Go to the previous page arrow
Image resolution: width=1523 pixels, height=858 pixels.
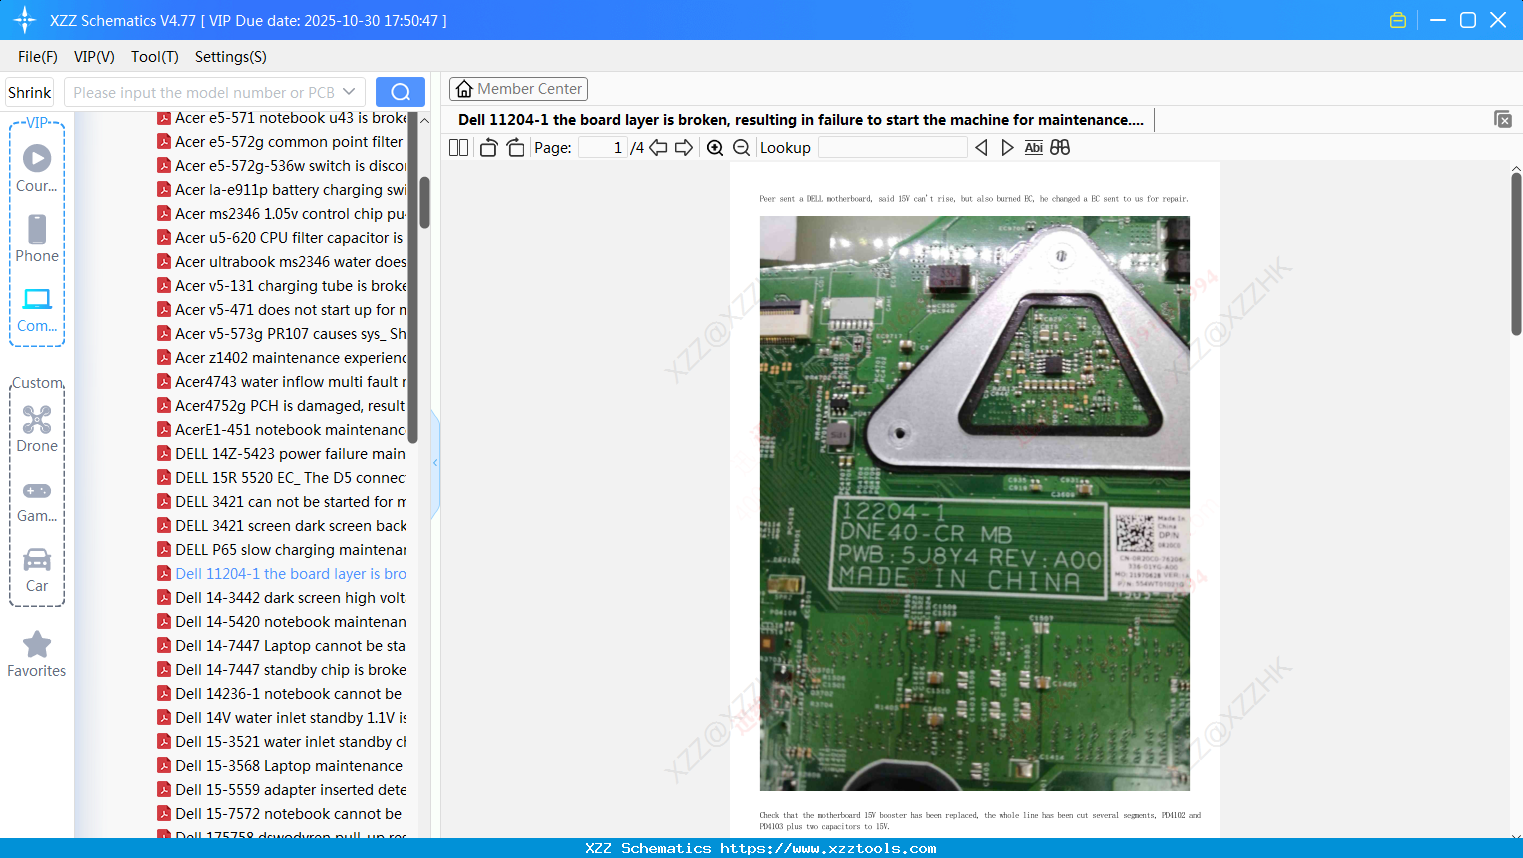[658, 148]
